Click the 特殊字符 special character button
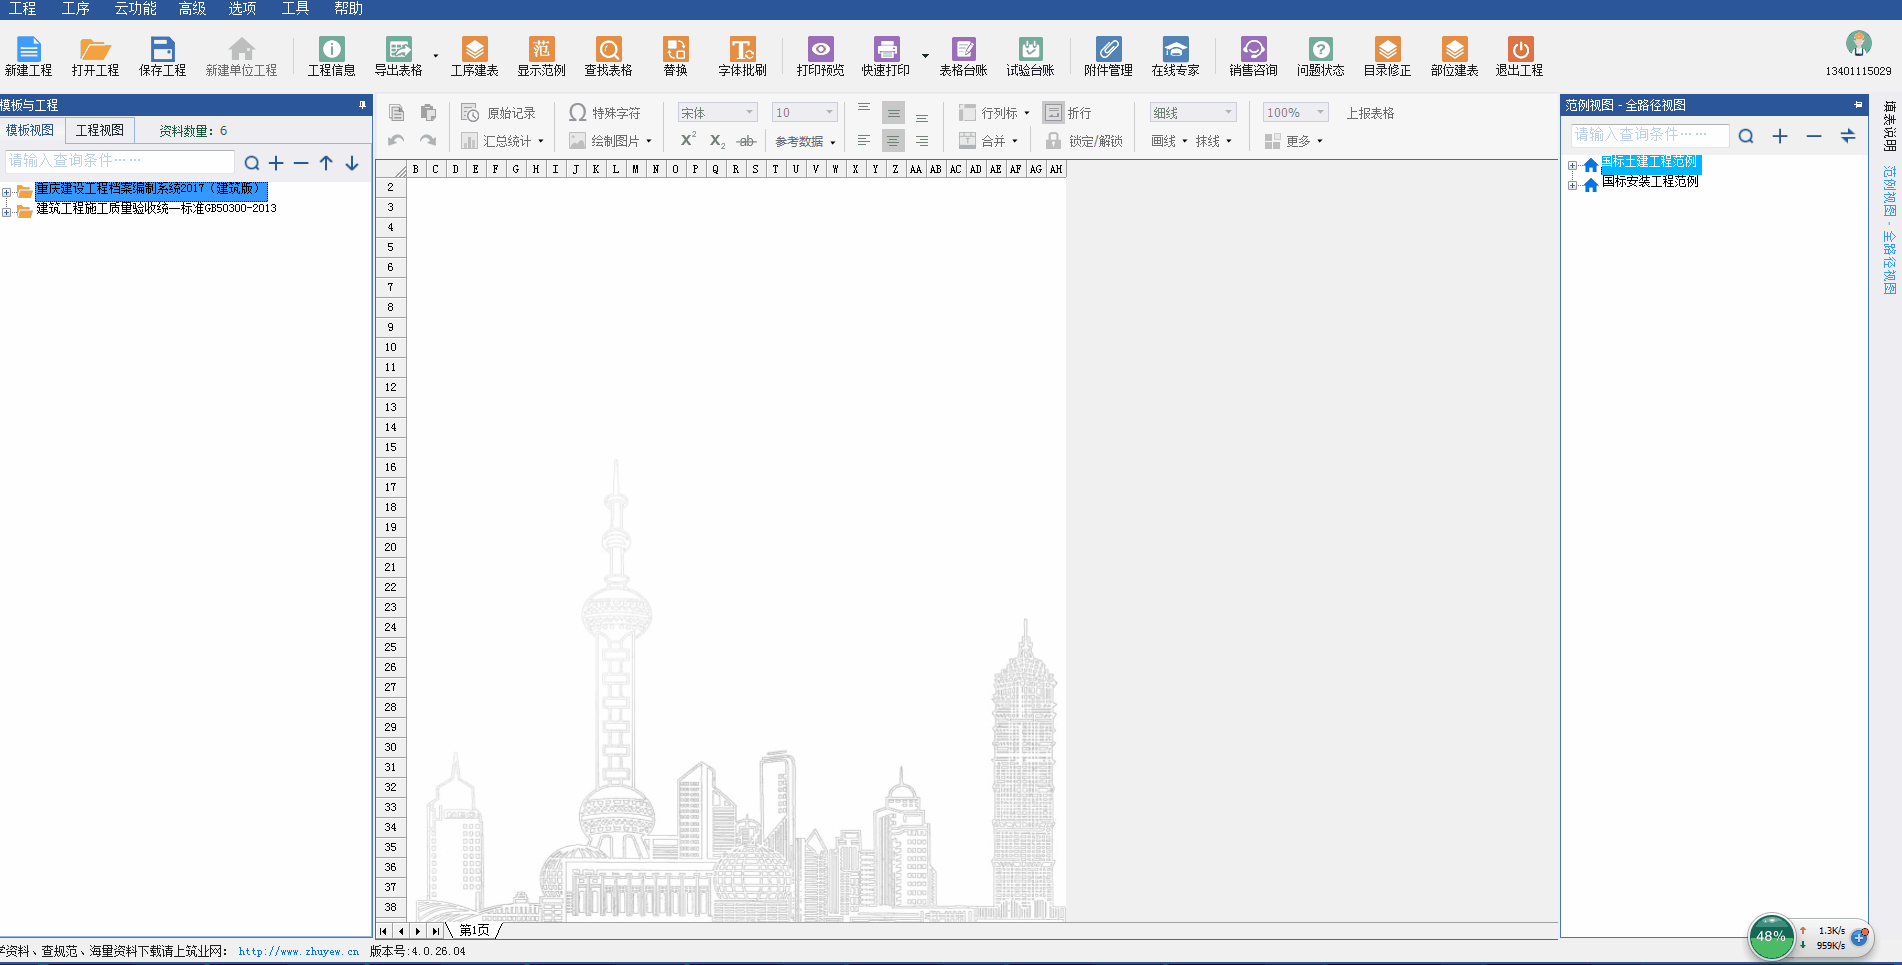This screenshot has width=1902, height=965. (x=605, y=113)
